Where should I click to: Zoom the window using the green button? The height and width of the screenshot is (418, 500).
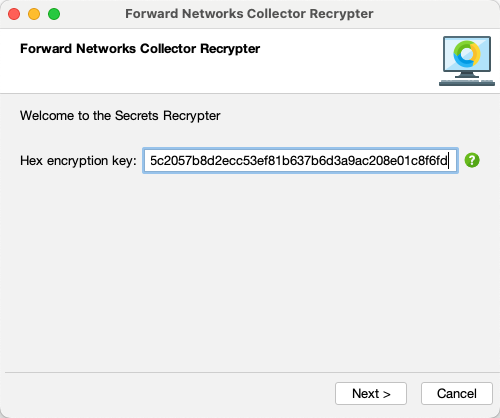pyautogui.click(x=54, y=14)
